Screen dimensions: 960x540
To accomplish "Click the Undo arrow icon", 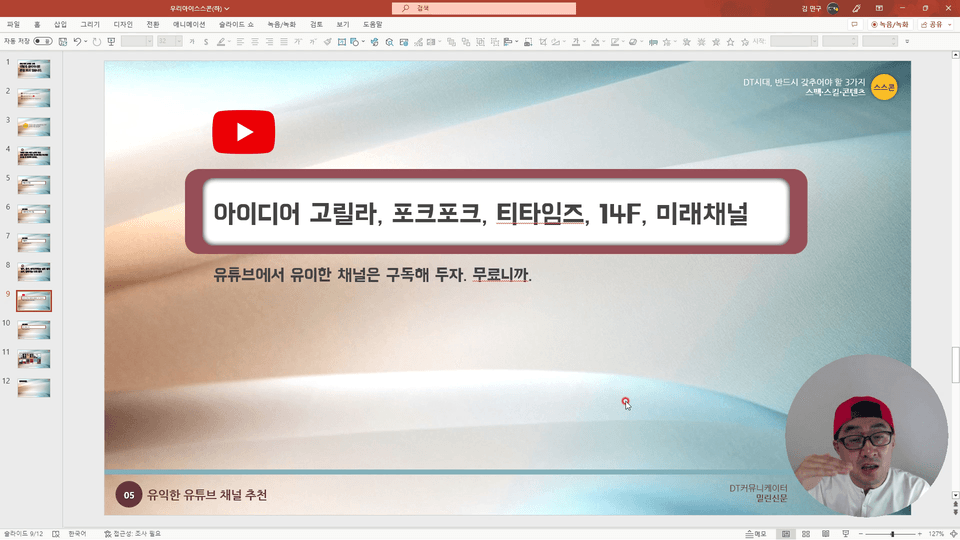I will coord(77,42).
